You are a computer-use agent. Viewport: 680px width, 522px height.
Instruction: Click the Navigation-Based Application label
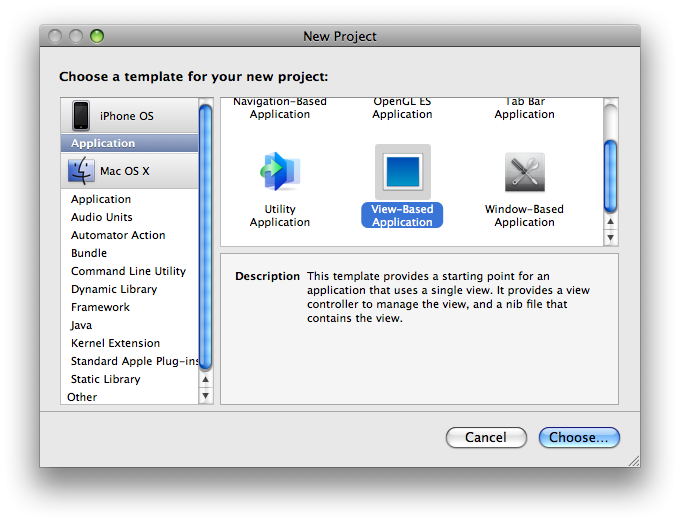tap(280, 108)
